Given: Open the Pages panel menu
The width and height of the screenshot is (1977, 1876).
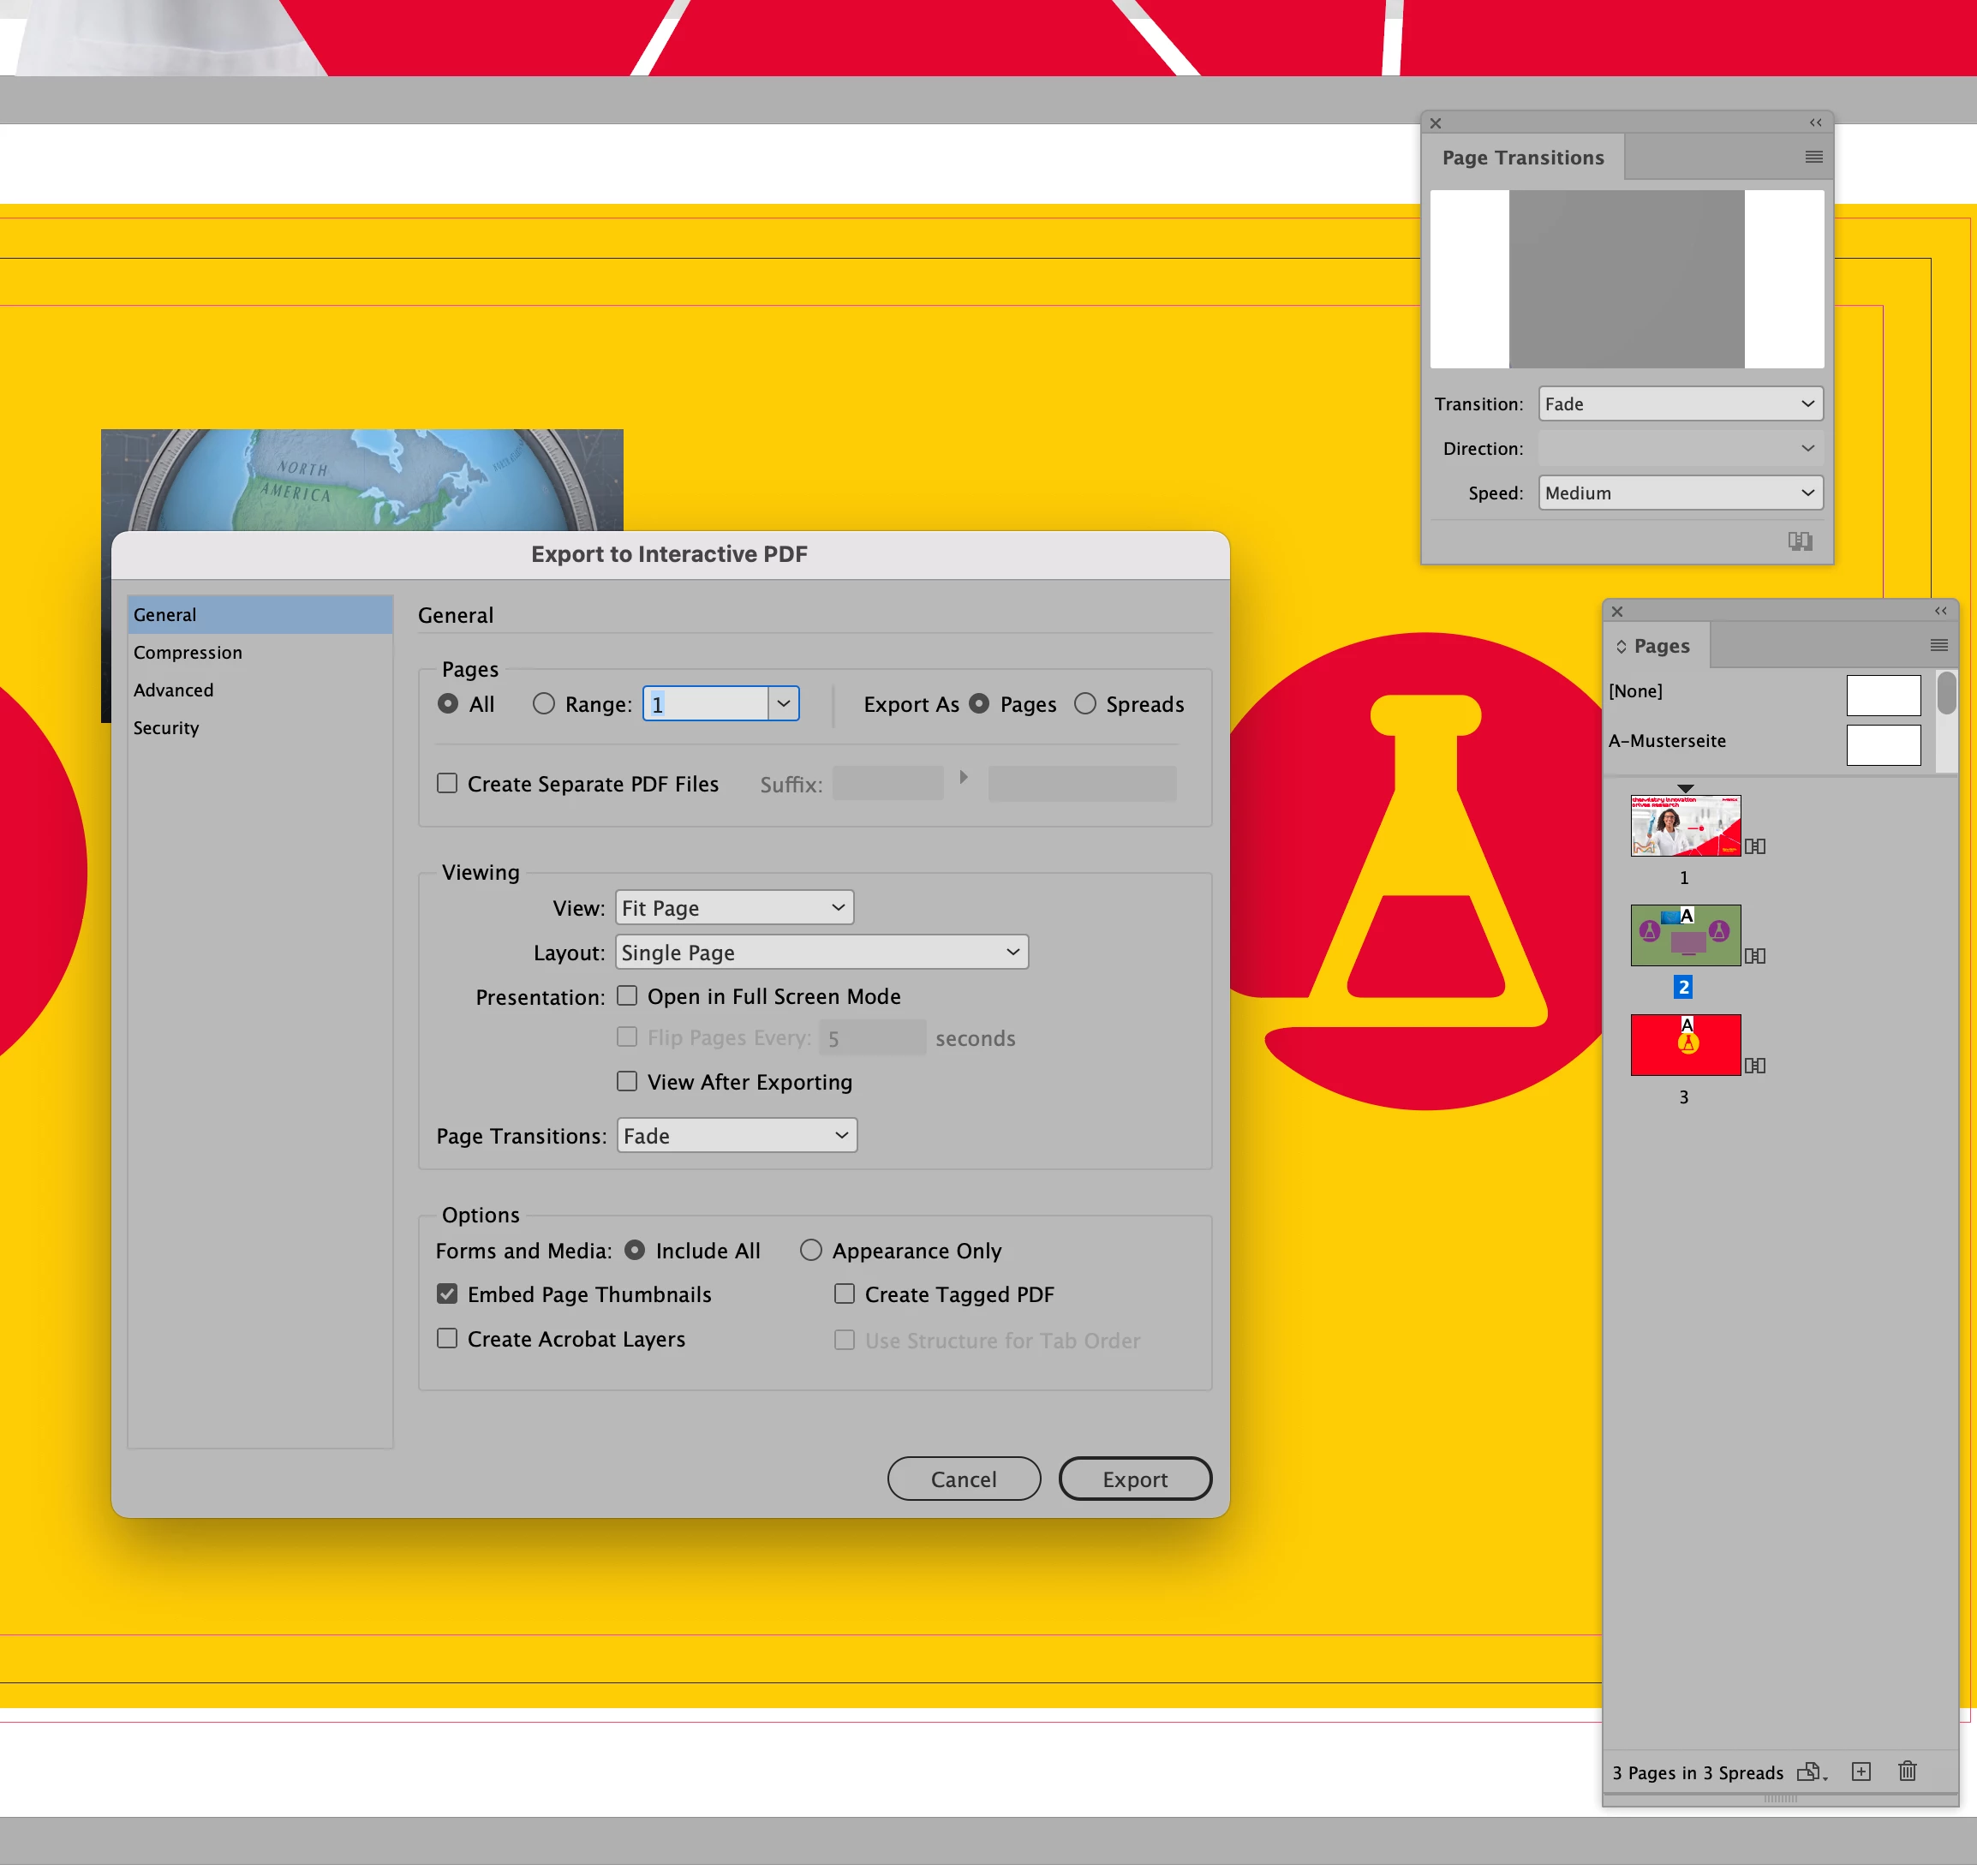Looking at the screenshot, I should (1938, 646).
